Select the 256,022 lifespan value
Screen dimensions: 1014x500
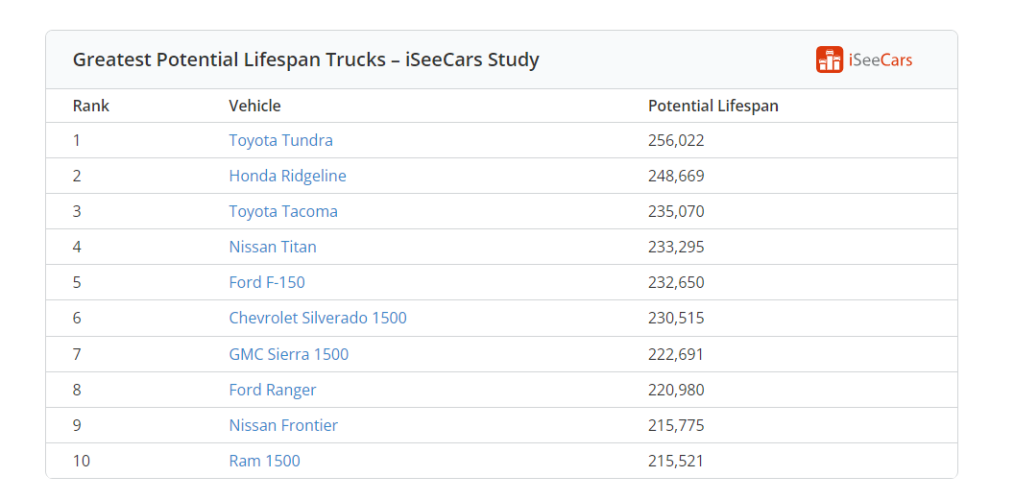676,140
